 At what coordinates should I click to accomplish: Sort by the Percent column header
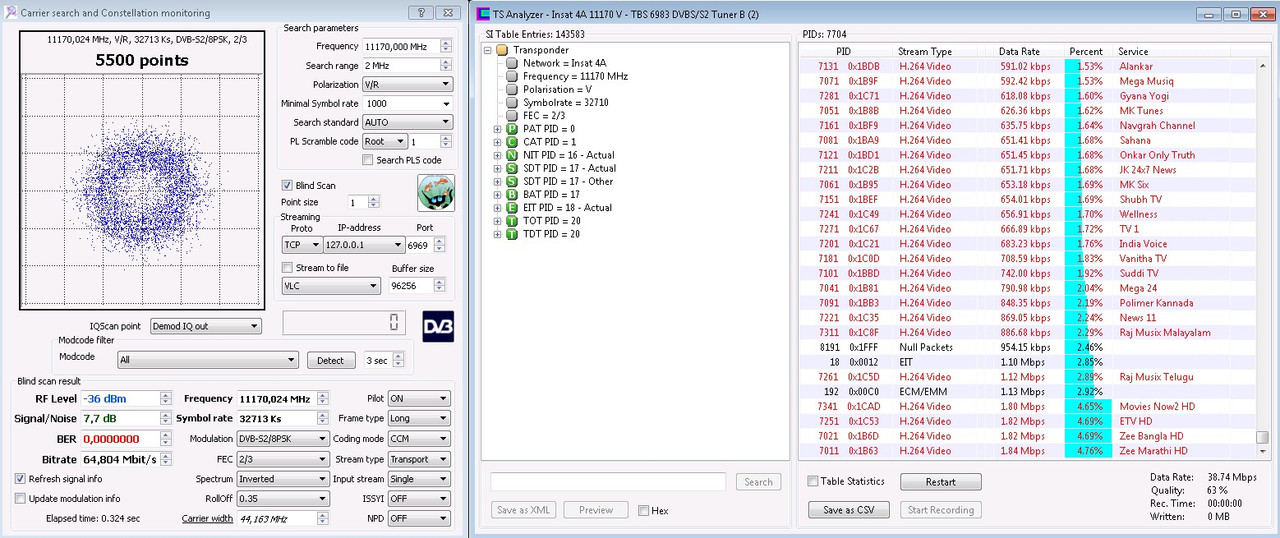[1086, 51]
